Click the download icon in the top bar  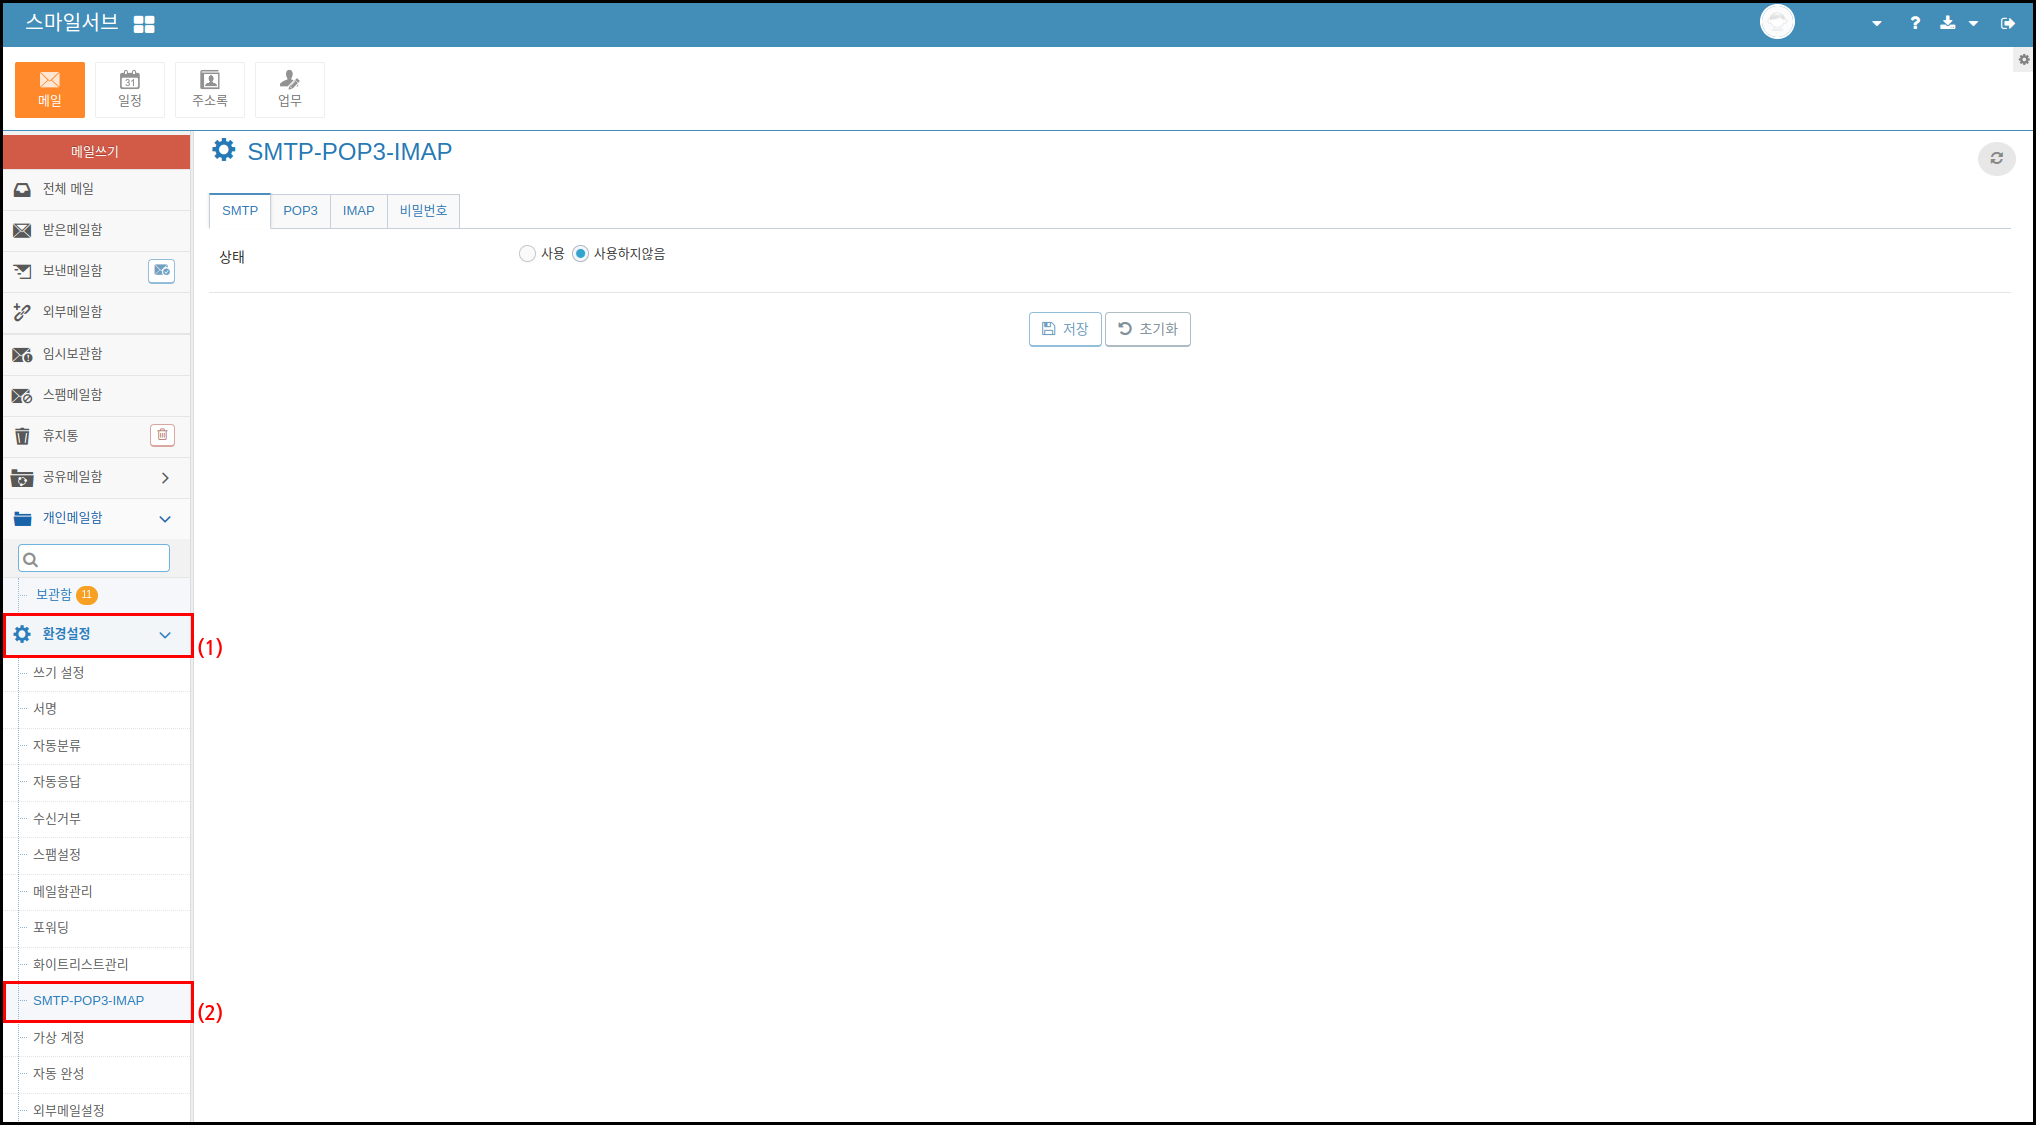point(1948,23)
